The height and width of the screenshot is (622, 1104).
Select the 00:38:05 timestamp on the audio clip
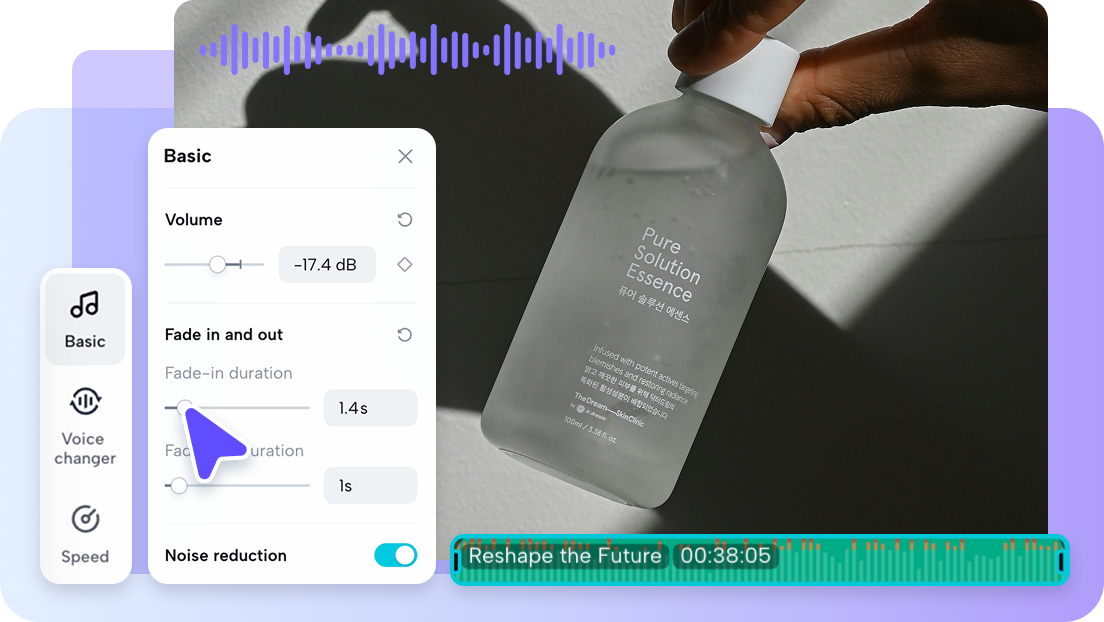tap(726, 554)
